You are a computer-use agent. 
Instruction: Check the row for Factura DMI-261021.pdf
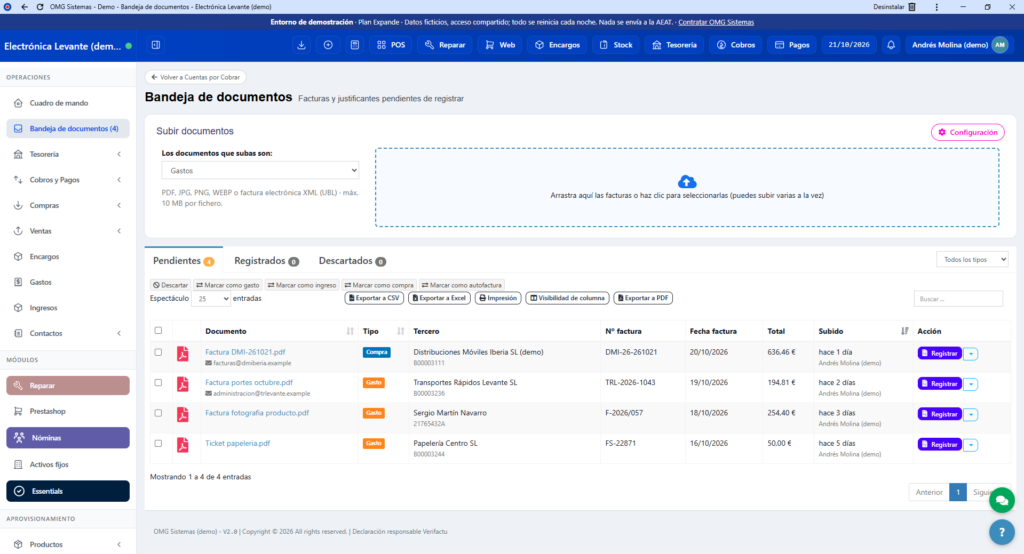[158, 352]
